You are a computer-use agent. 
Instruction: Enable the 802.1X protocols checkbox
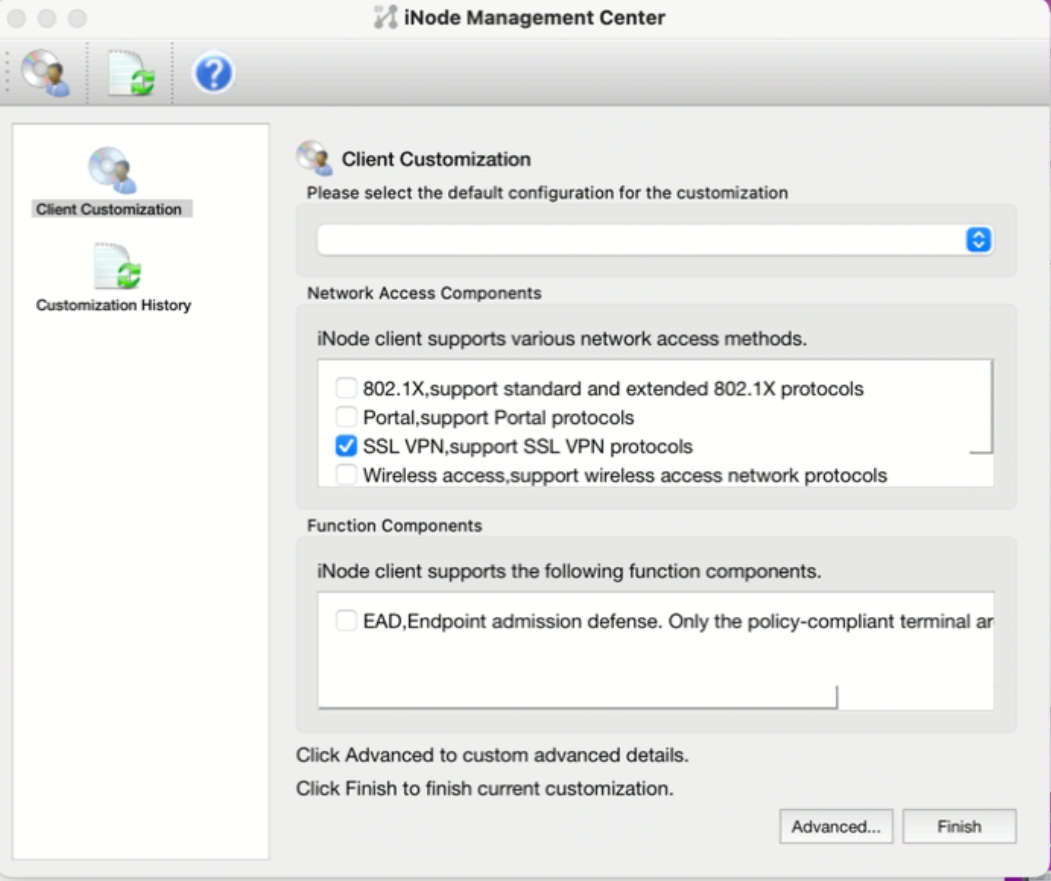coord(346,388)
